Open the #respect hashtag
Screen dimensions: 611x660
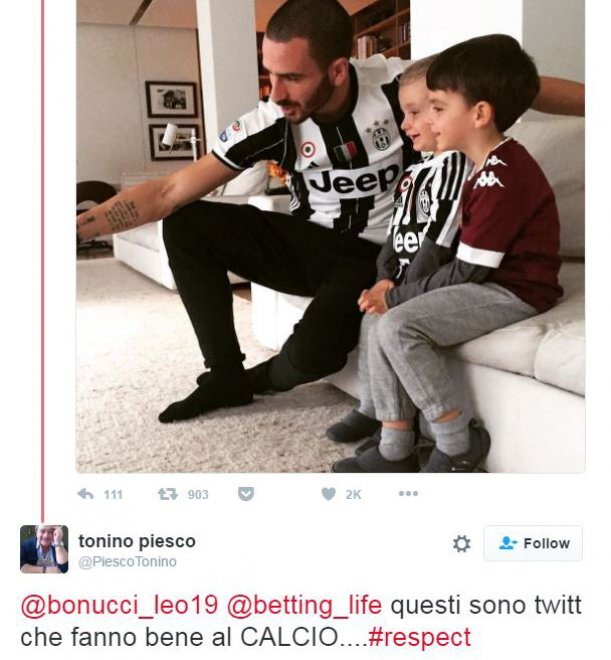point(420,637)
